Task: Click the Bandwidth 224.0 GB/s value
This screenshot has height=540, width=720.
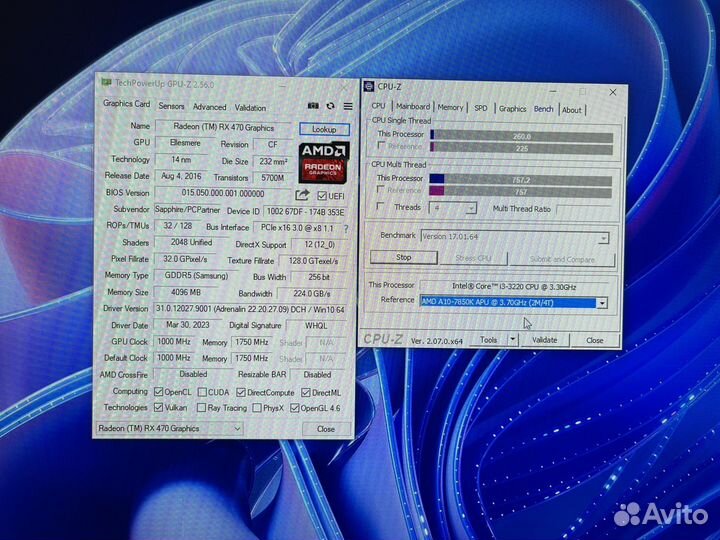Action: 312,293
